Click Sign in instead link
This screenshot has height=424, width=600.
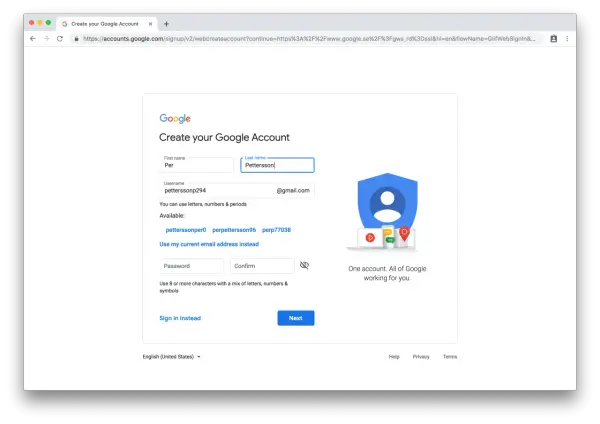click(x=180, y=318)
